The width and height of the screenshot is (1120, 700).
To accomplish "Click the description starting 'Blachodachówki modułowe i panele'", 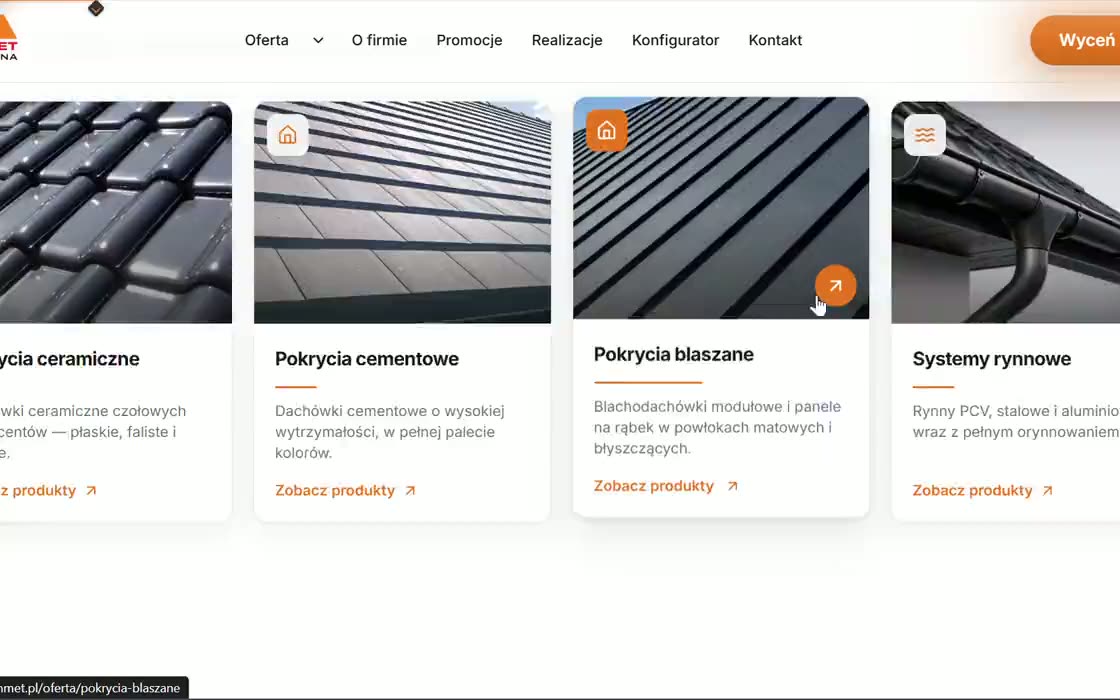I will click(x=717, y=427).
